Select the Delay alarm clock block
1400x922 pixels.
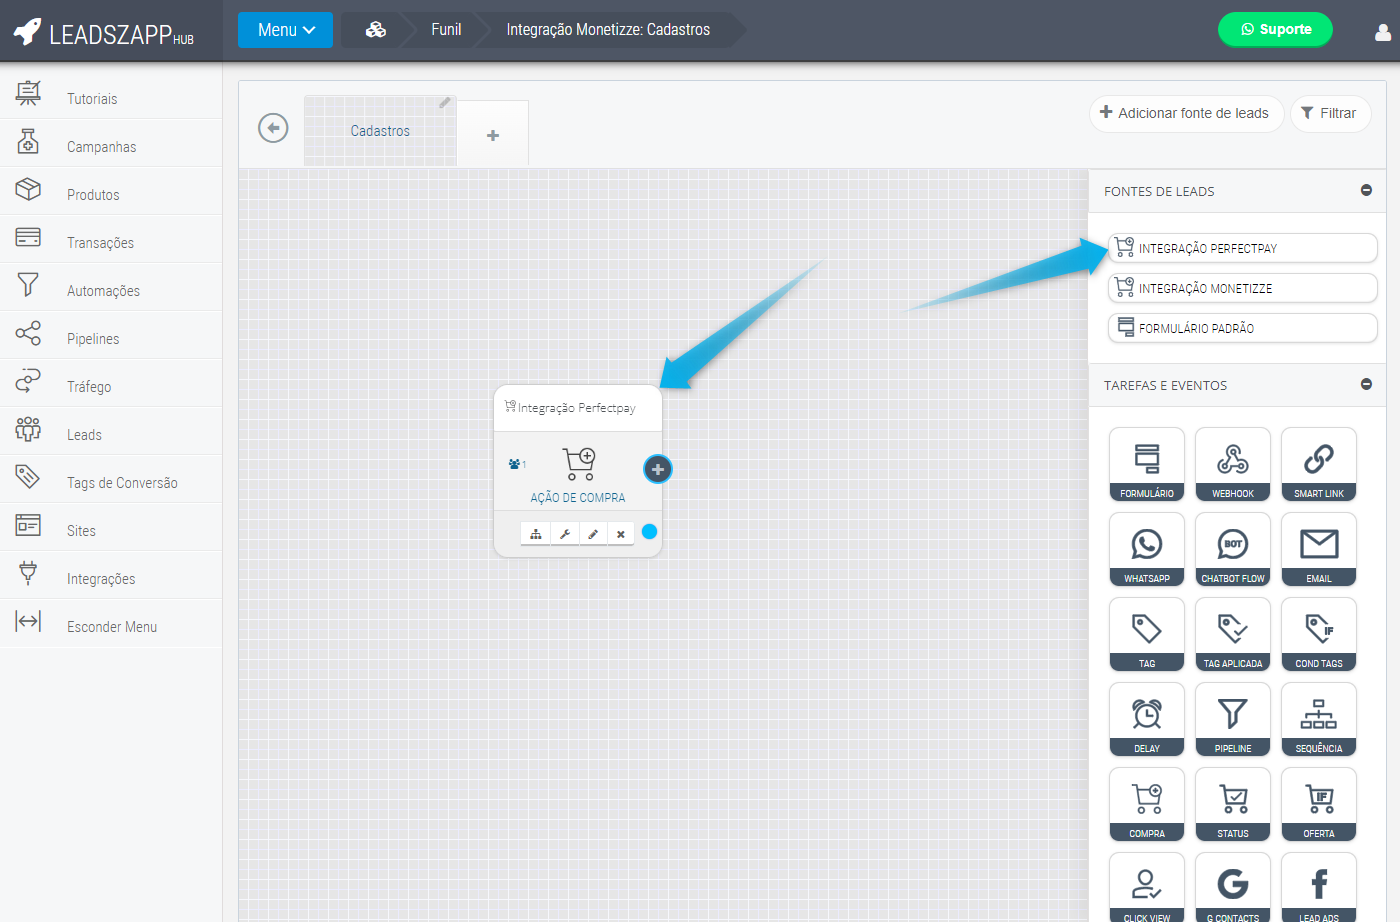tap(1146, 719)
